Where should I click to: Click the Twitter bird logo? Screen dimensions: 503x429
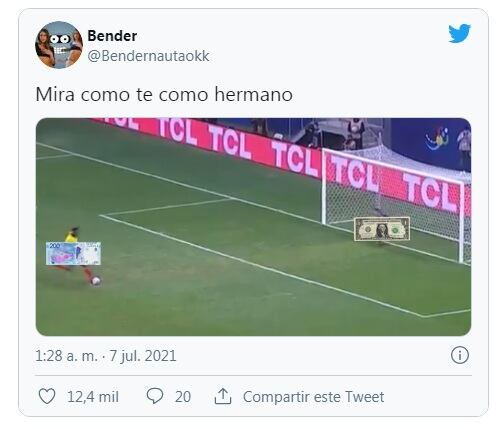point(459,34)
